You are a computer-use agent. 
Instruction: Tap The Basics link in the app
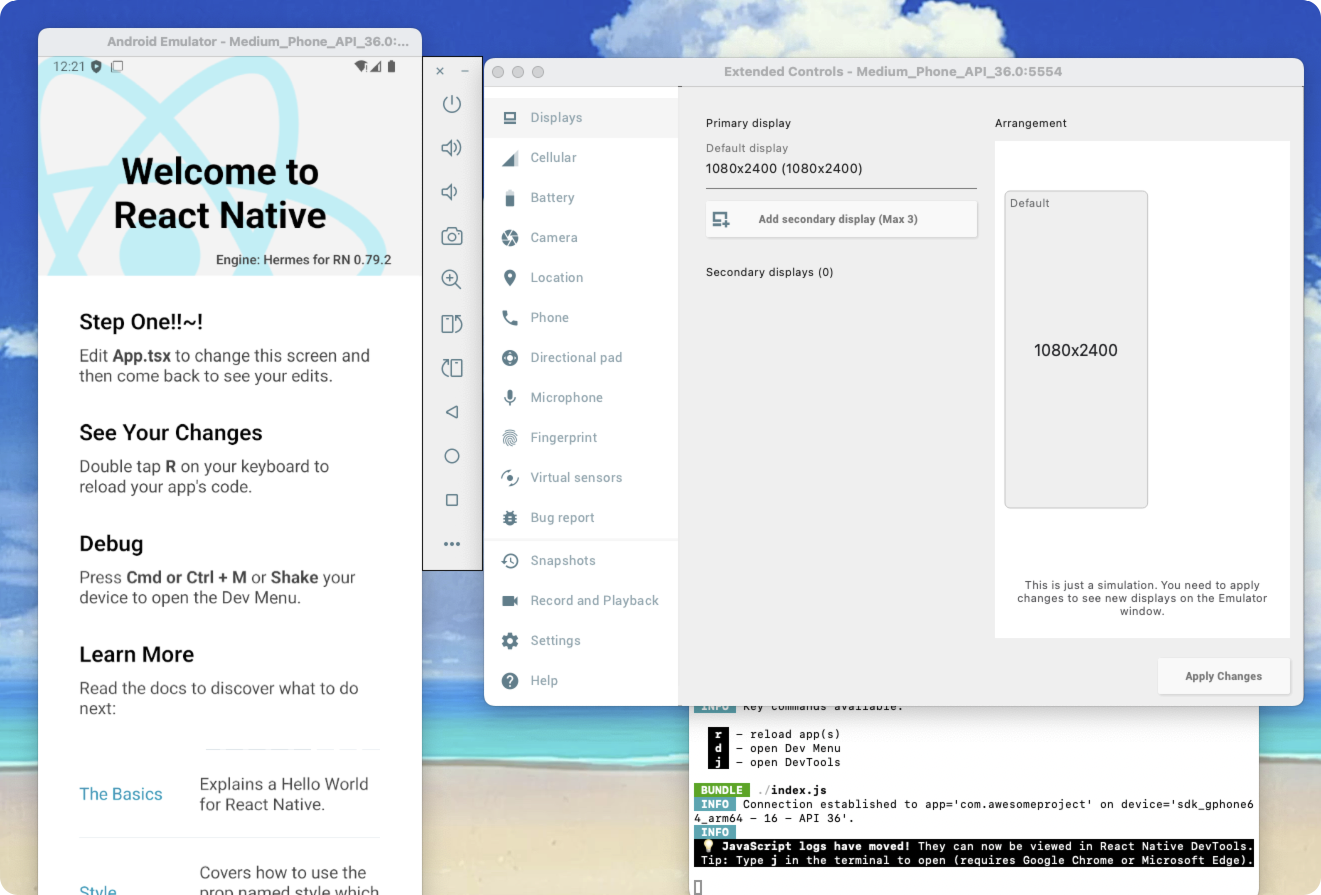tap(121, 794)
